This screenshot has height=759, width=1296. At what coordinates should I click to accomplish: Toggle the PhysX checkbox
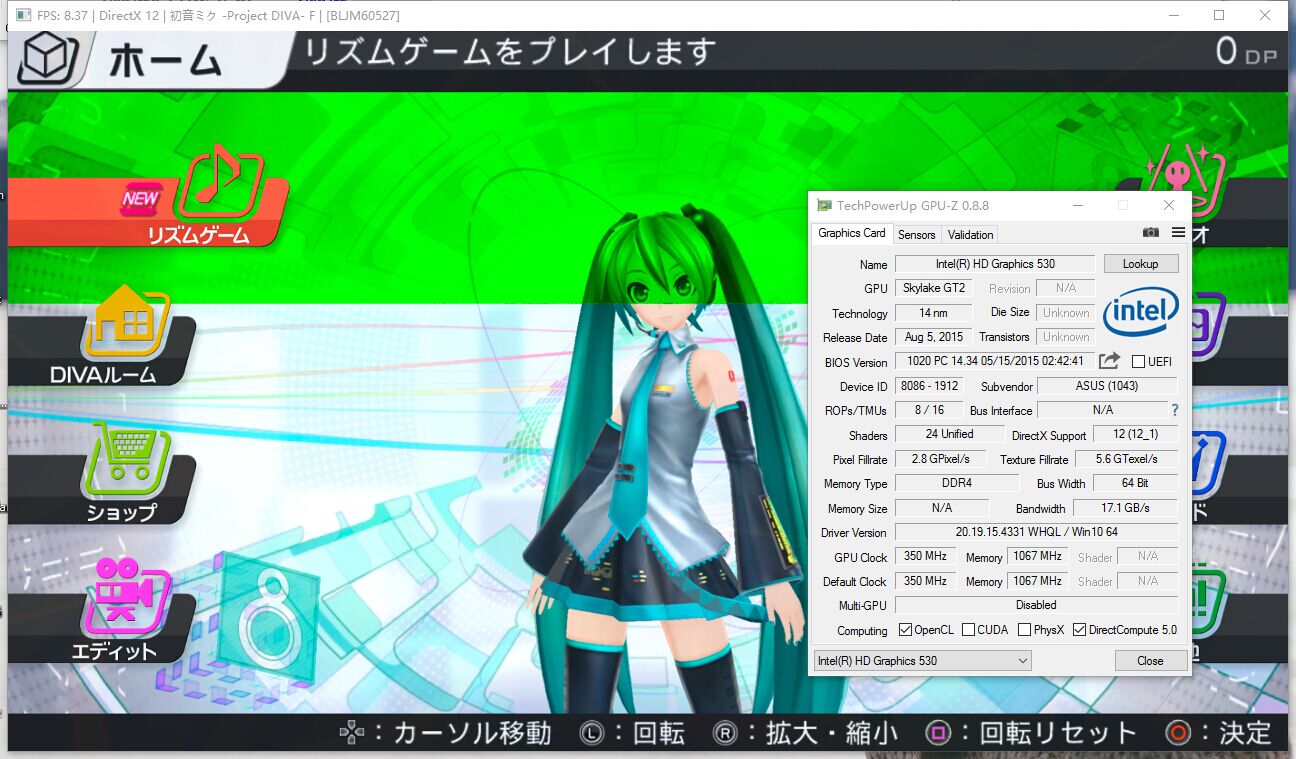1024,630
